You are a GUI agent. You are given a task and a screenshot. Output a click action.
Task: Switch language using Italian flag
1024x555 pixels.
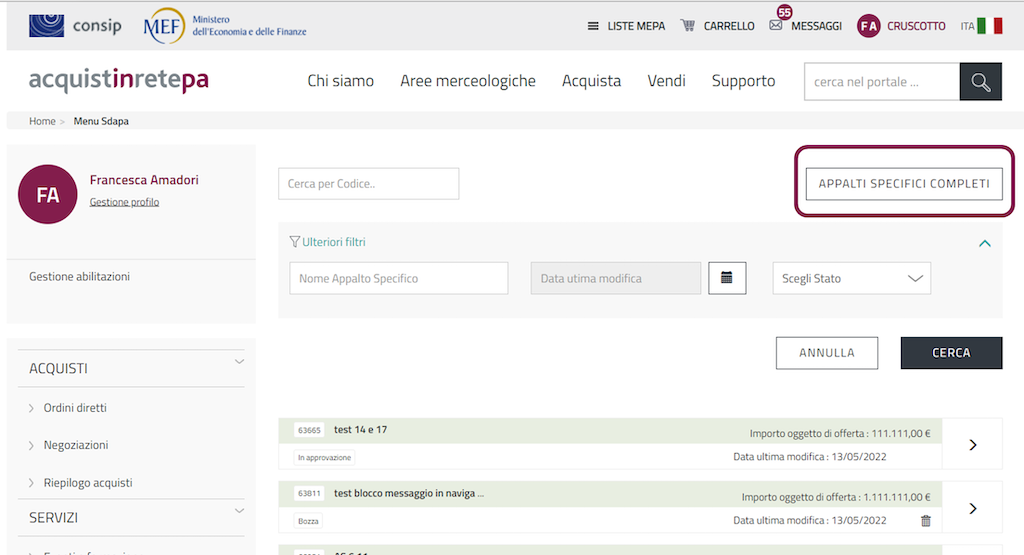[x=989, y=26]
